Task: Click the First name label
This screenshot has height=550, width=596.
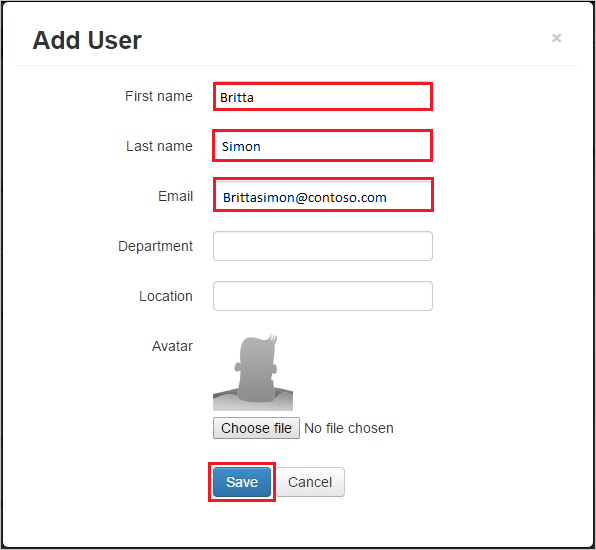Action: click(159, 96)
